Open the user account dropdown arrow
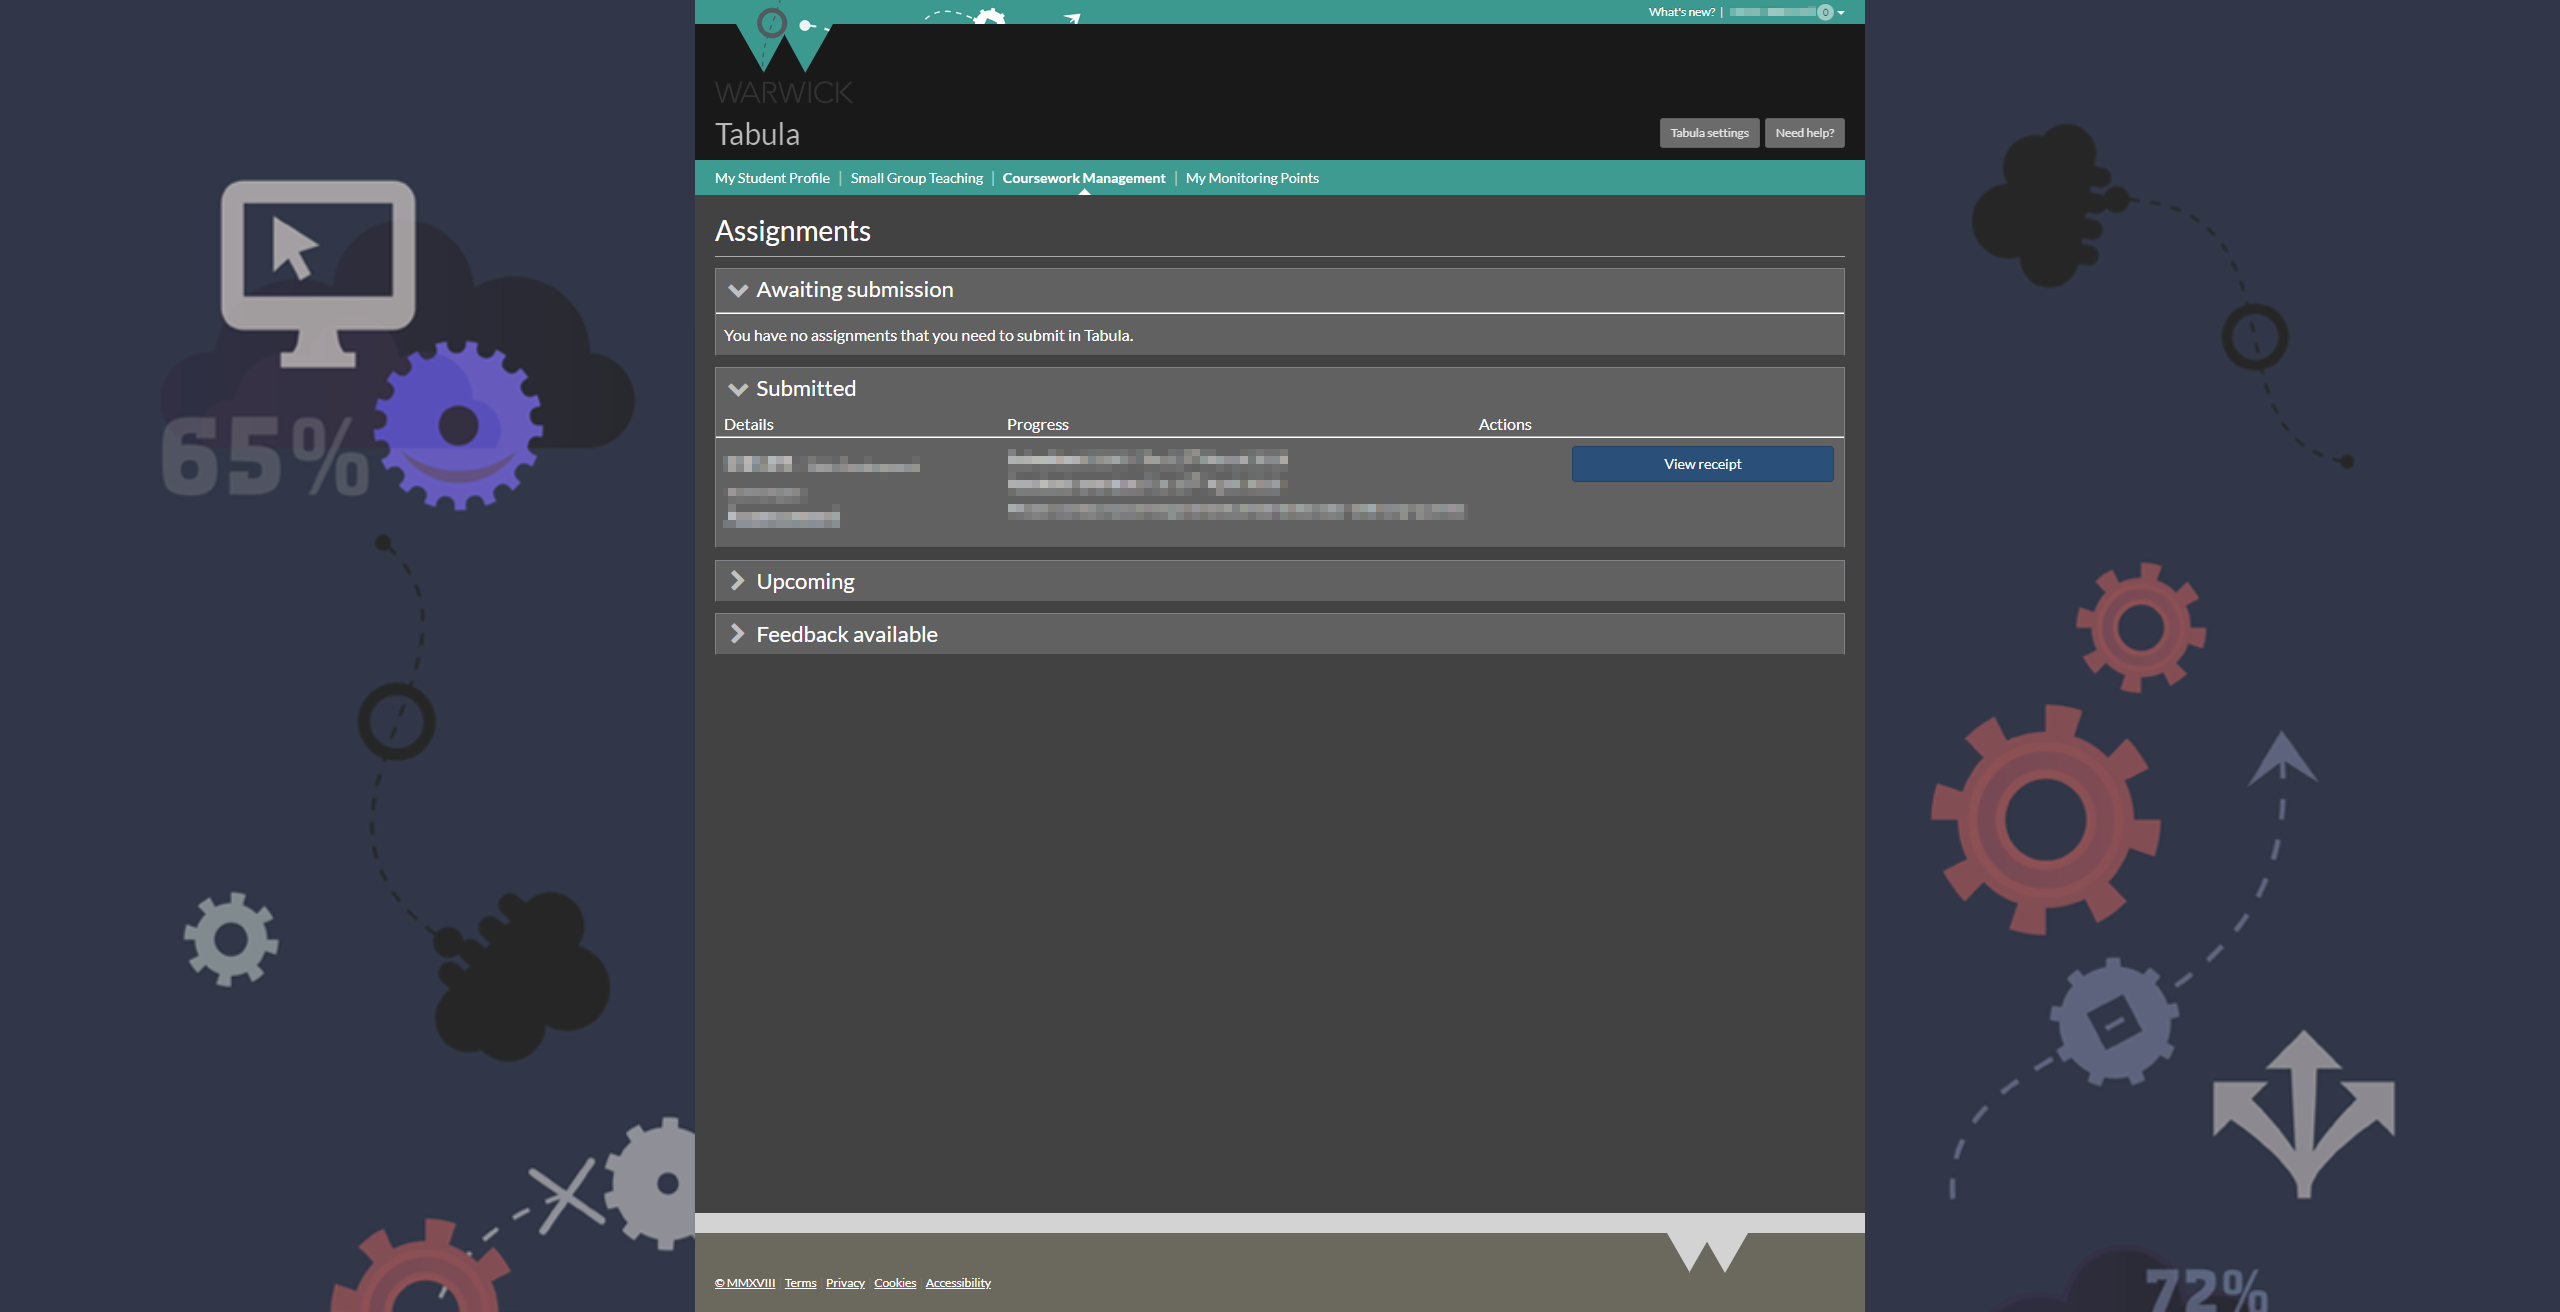 click(x=1841, y=13)
